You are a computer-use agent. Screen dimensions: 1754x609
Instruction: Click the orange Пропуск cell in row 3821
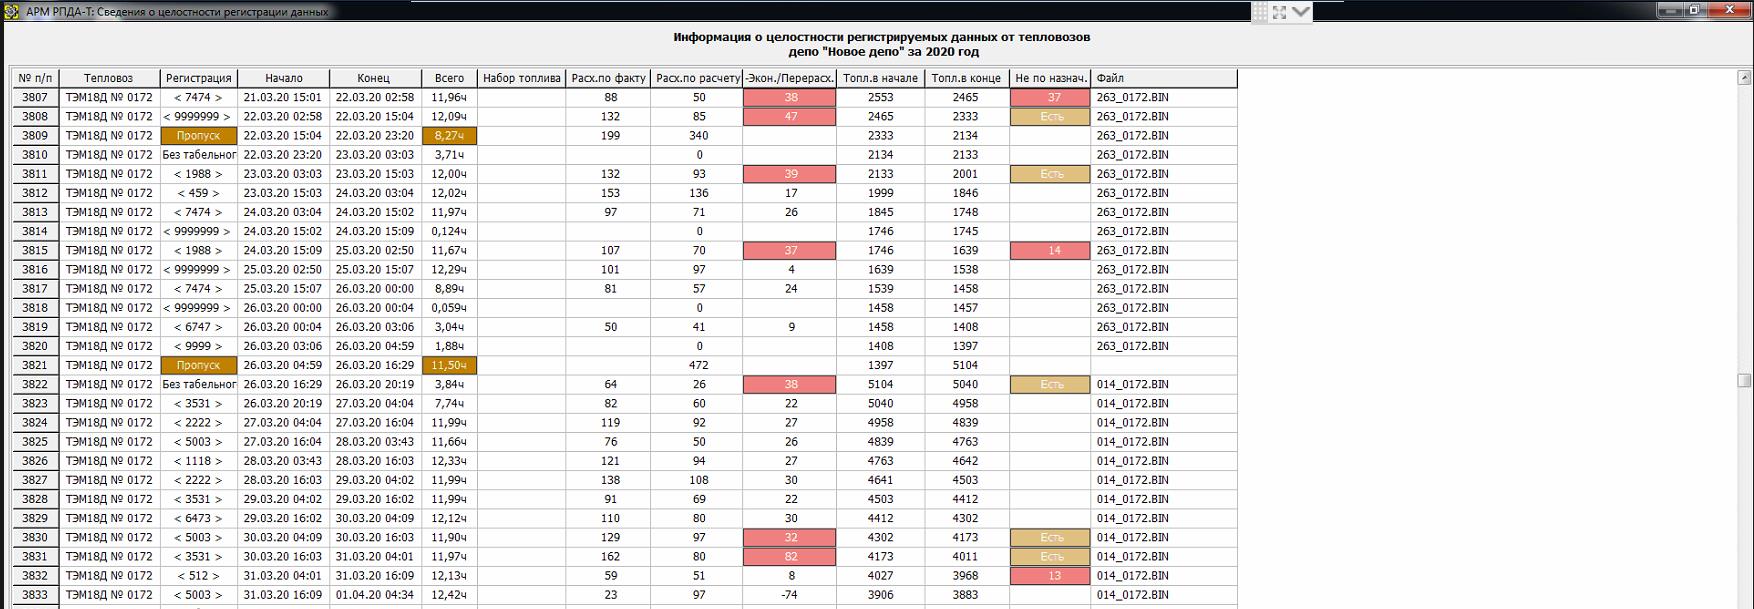coord(198,366)
